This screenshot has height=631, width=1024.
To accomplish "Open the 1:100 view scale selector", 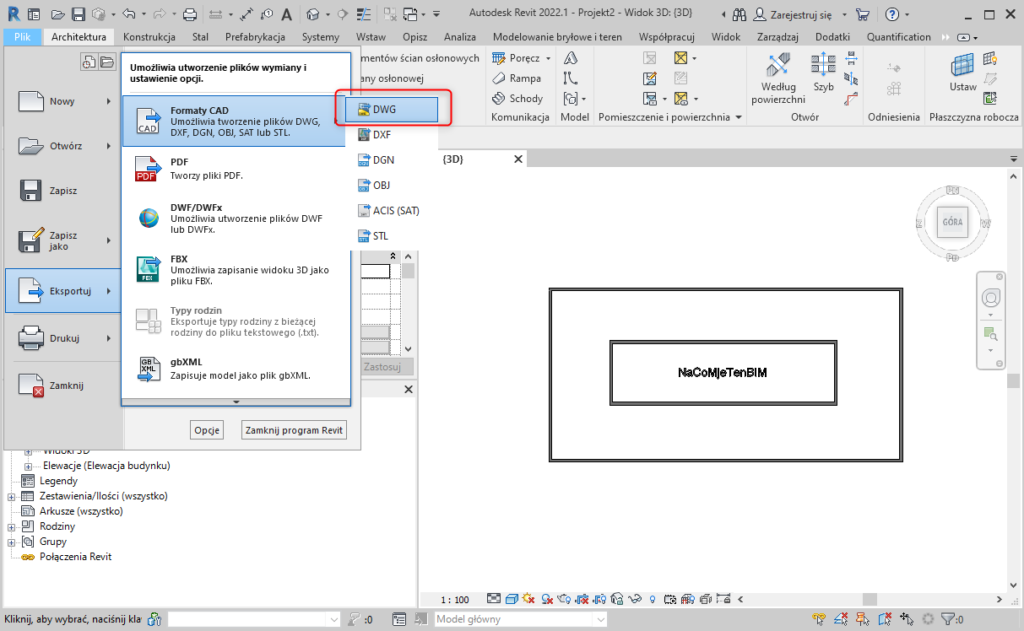I will pos(455,599).
